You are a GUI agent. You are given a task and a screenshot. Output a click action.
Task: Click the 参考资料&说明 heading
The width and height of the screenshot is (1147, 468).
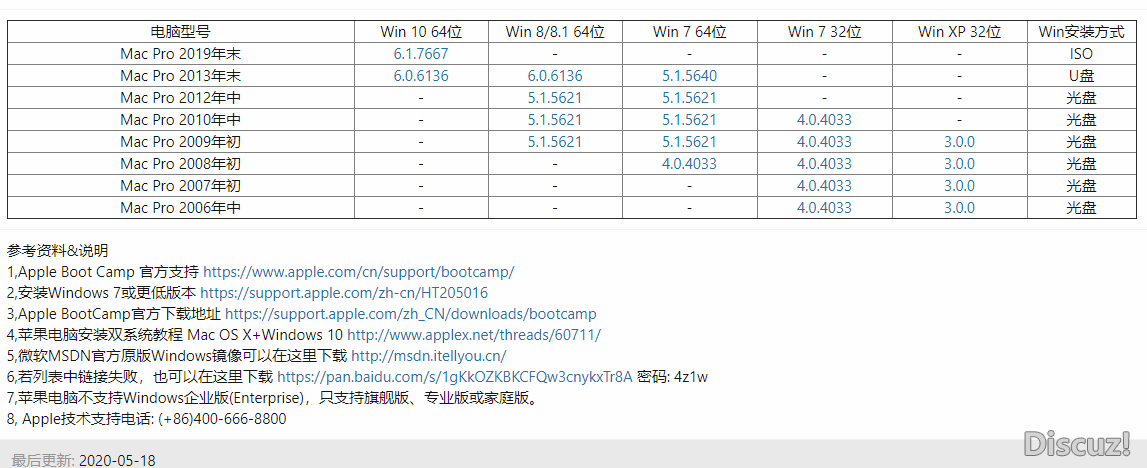tap(58, 251)
